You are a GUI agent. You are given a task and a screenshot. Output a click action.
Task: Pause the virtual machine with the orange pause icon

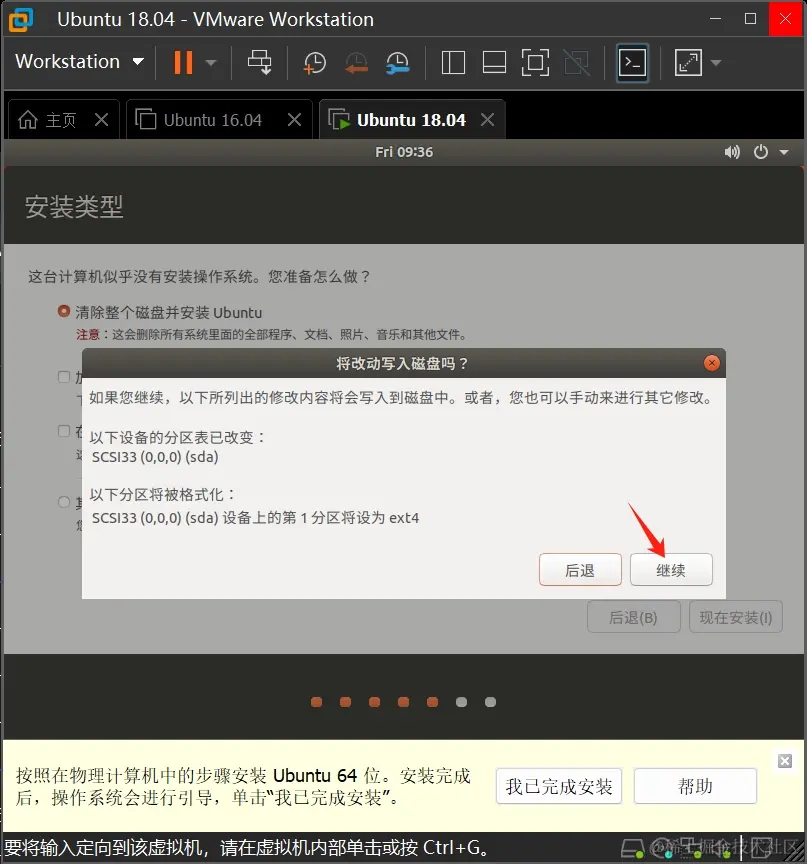coord(183,62)
